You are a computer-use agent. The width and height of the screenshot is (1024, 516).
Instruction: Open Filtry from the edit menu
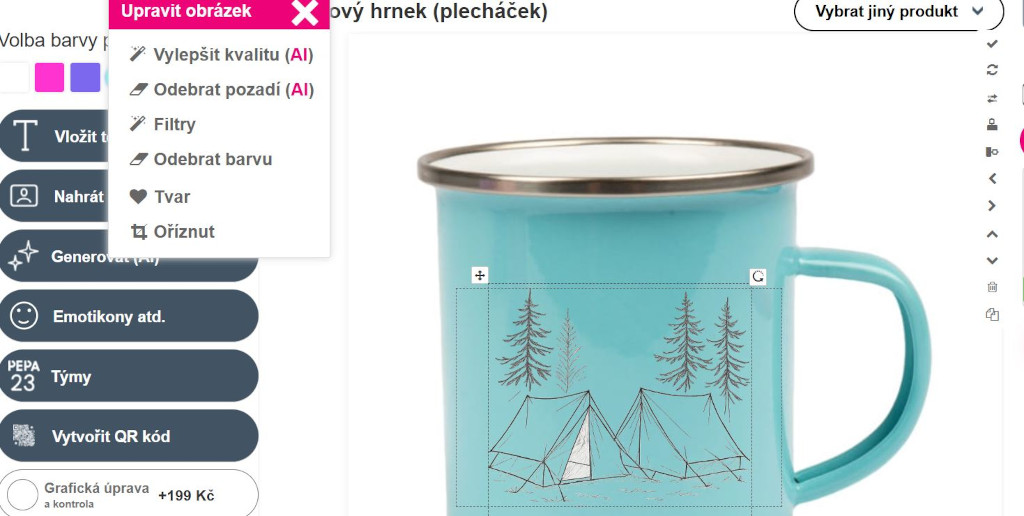pos(163,124)
